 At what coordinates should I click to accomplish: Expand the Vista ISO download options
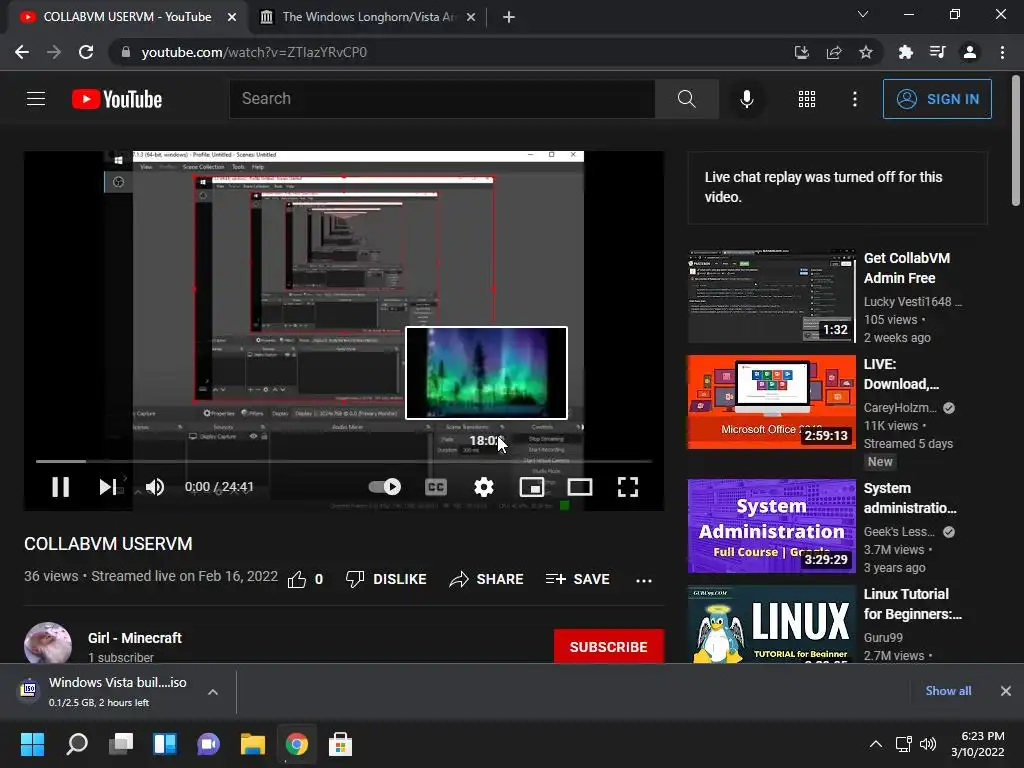point(213,692)
